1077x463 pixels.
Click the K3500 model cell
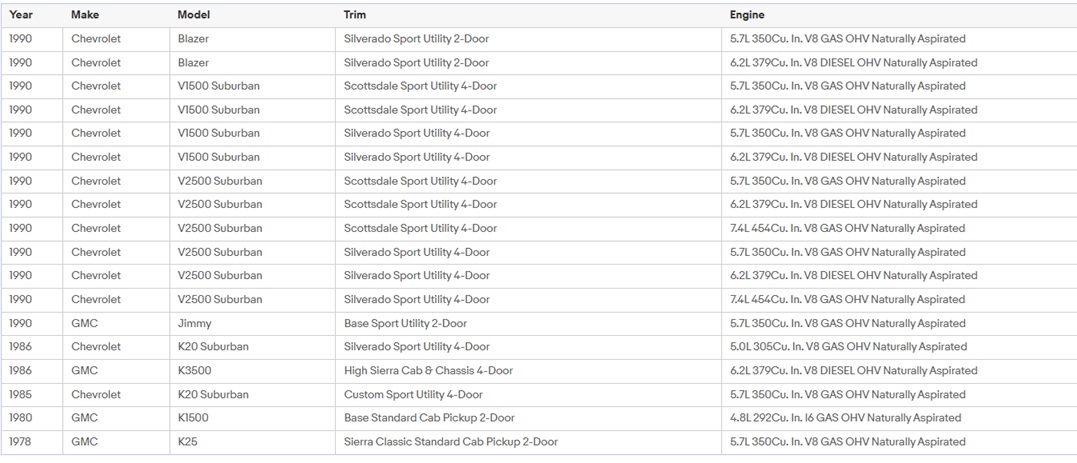click(197, 371)
